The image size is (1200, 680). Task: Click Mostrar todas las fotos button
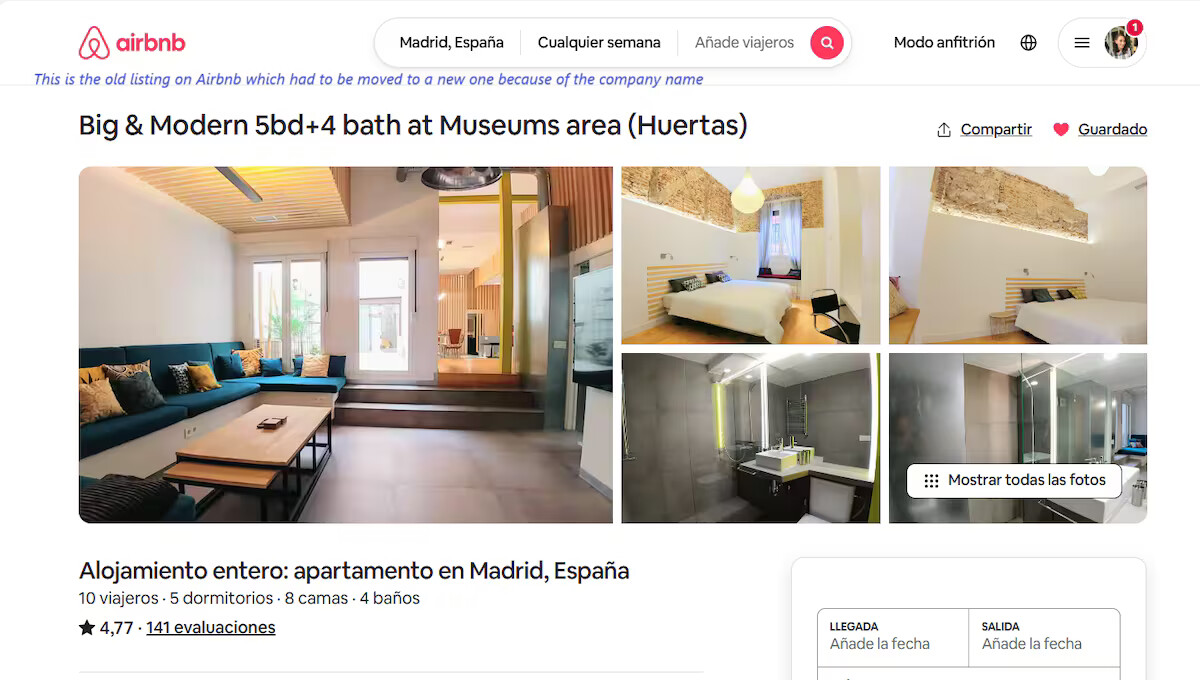click(1014, 481)
